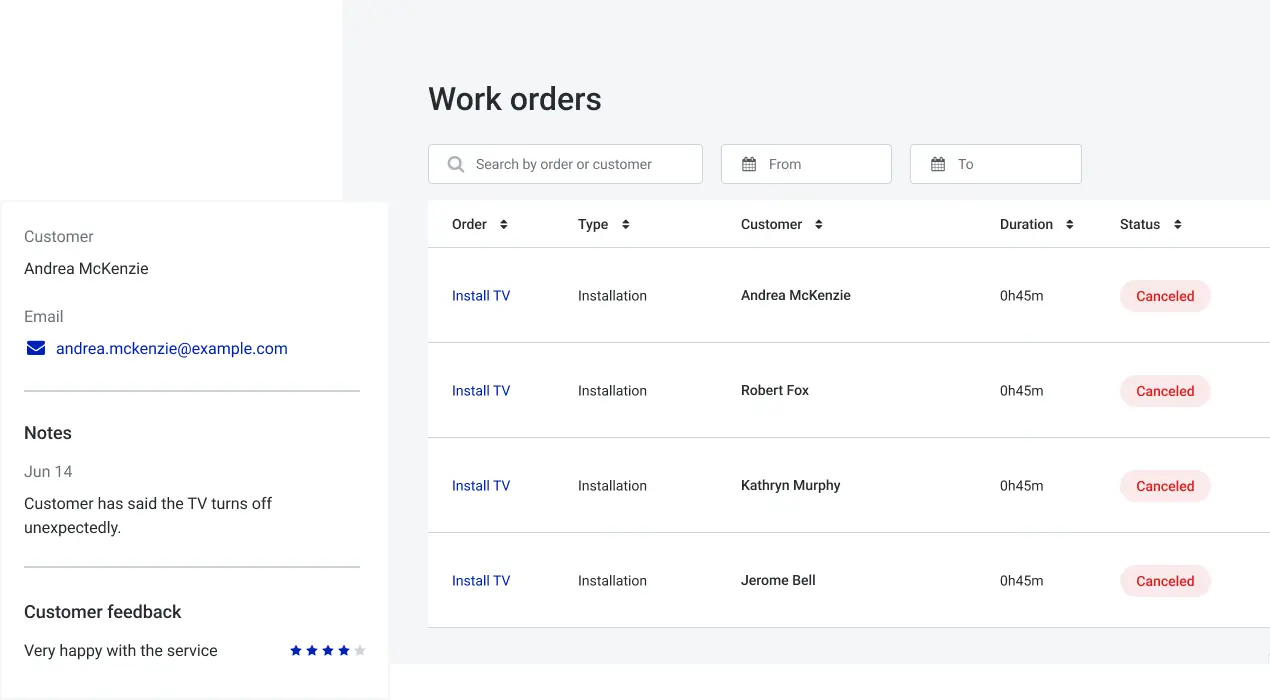Viewport: 1270px width, 700px height.
Task: Click the search magnifier icon
Action: pyautogui.click(x=455, y=163)
